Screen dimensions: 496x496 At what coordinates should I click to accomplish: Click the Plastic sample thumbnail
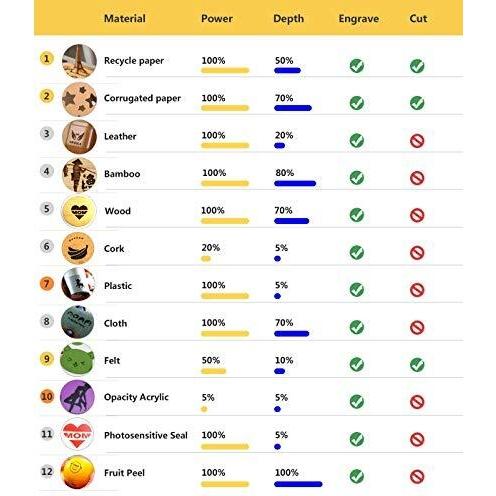78,284
